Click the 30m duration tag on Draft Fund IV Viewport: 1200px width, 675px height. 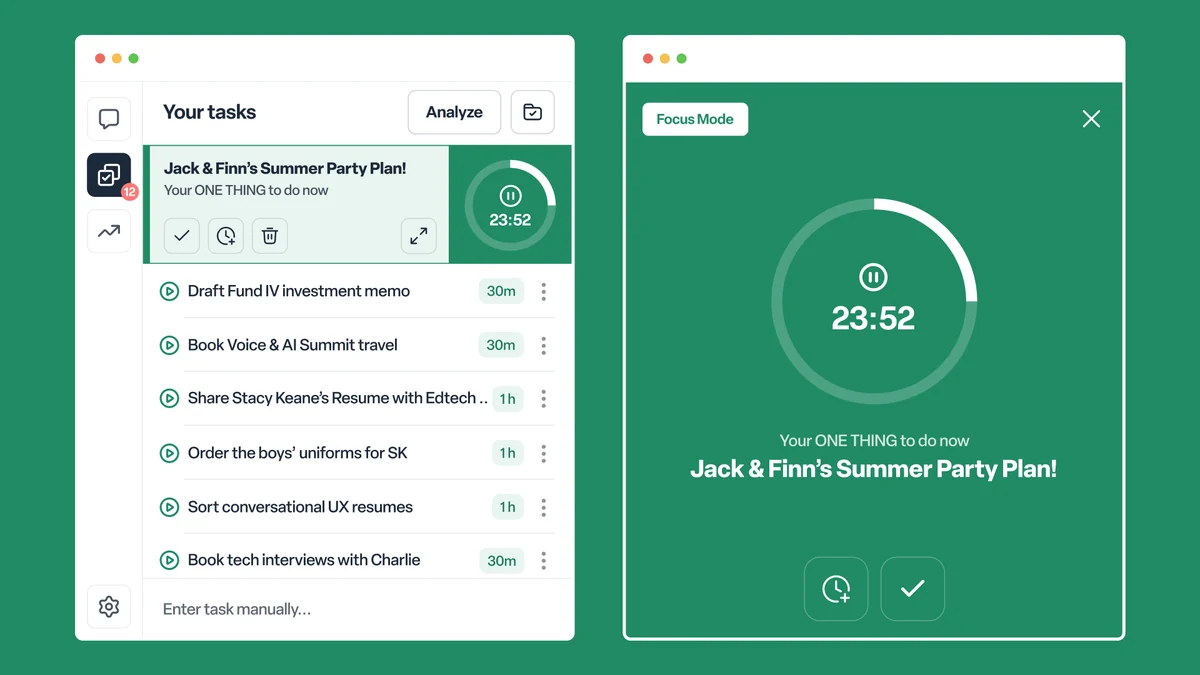[501, 291]
